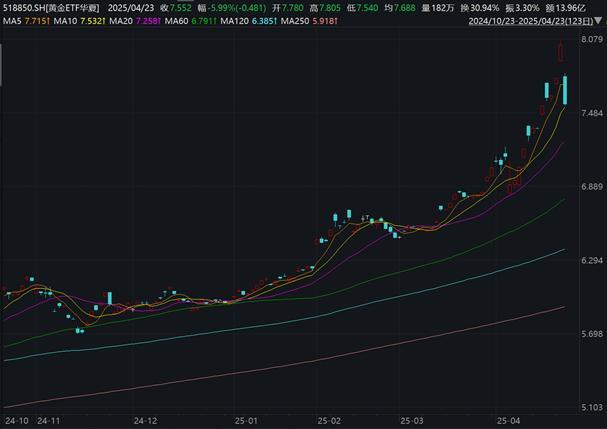Screen dimensions: 607x429
Task: Click the turnover amount 13.96亿 value
Action: click(x=571, y=8)
